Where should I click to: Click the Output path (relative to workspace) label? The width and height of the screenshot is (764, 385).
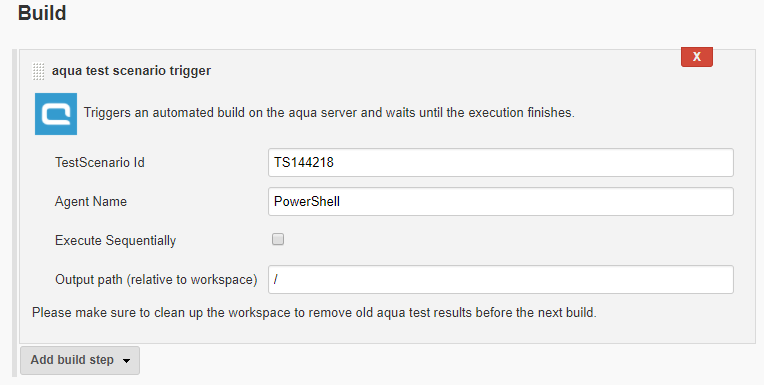point(156,280)
